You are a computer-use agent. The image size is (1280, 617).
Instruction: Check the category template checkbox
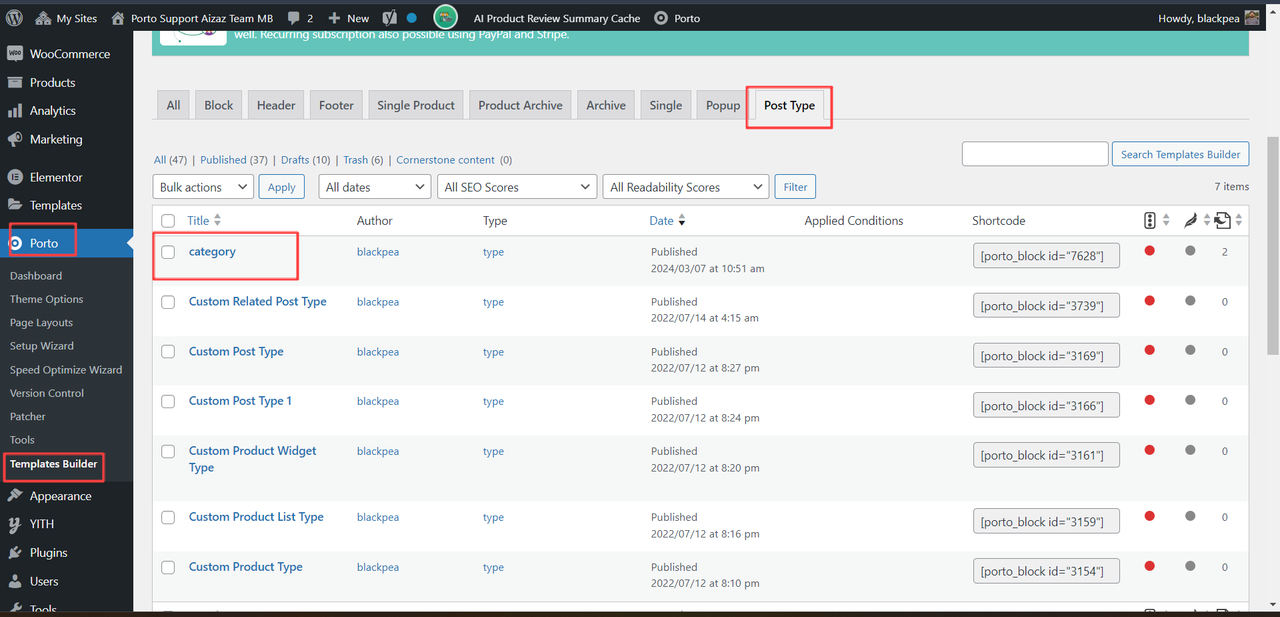pyautogui.click(x=168, y=252)
